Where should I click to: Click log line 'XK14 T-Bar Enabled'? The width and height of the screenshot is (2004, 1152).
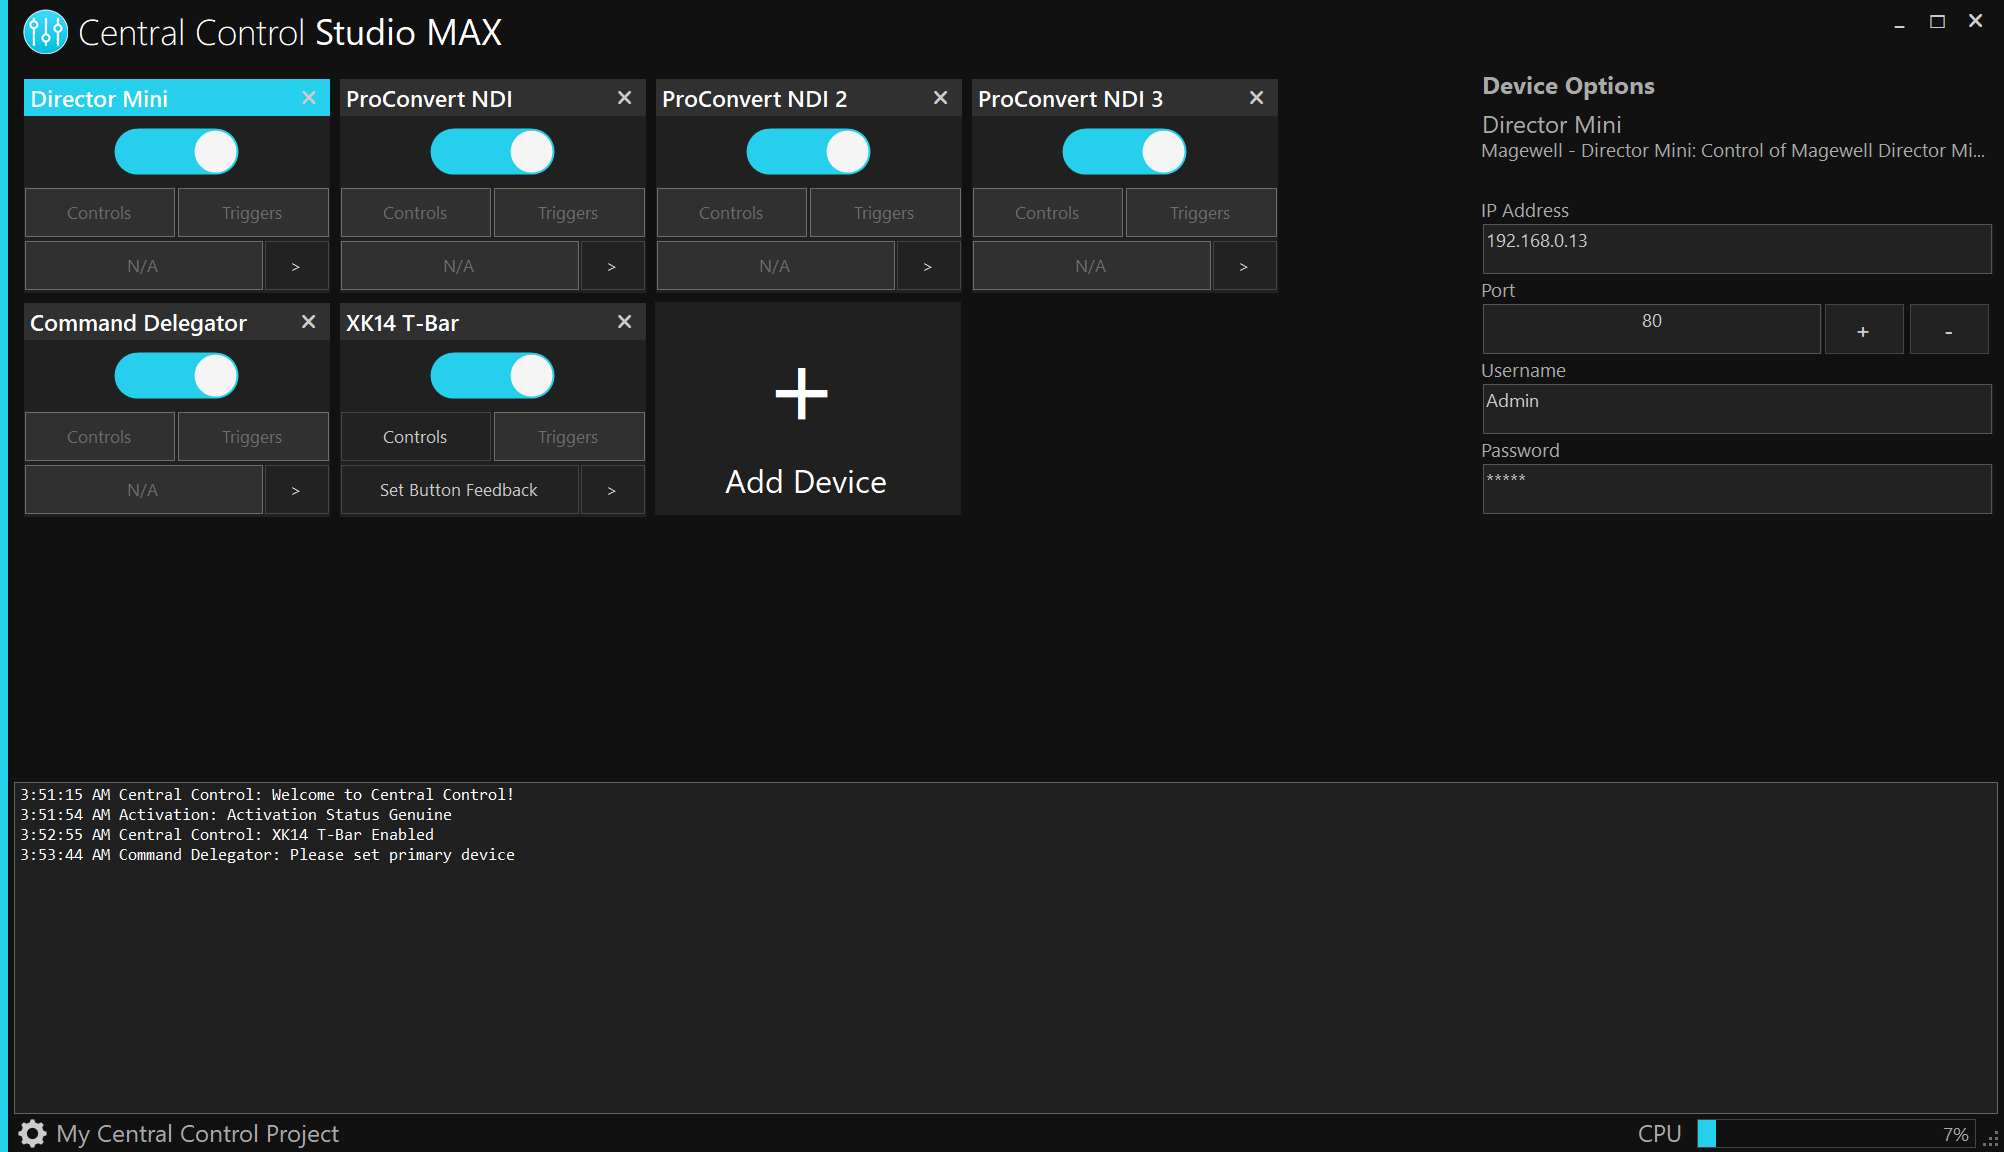click(227, 834)
